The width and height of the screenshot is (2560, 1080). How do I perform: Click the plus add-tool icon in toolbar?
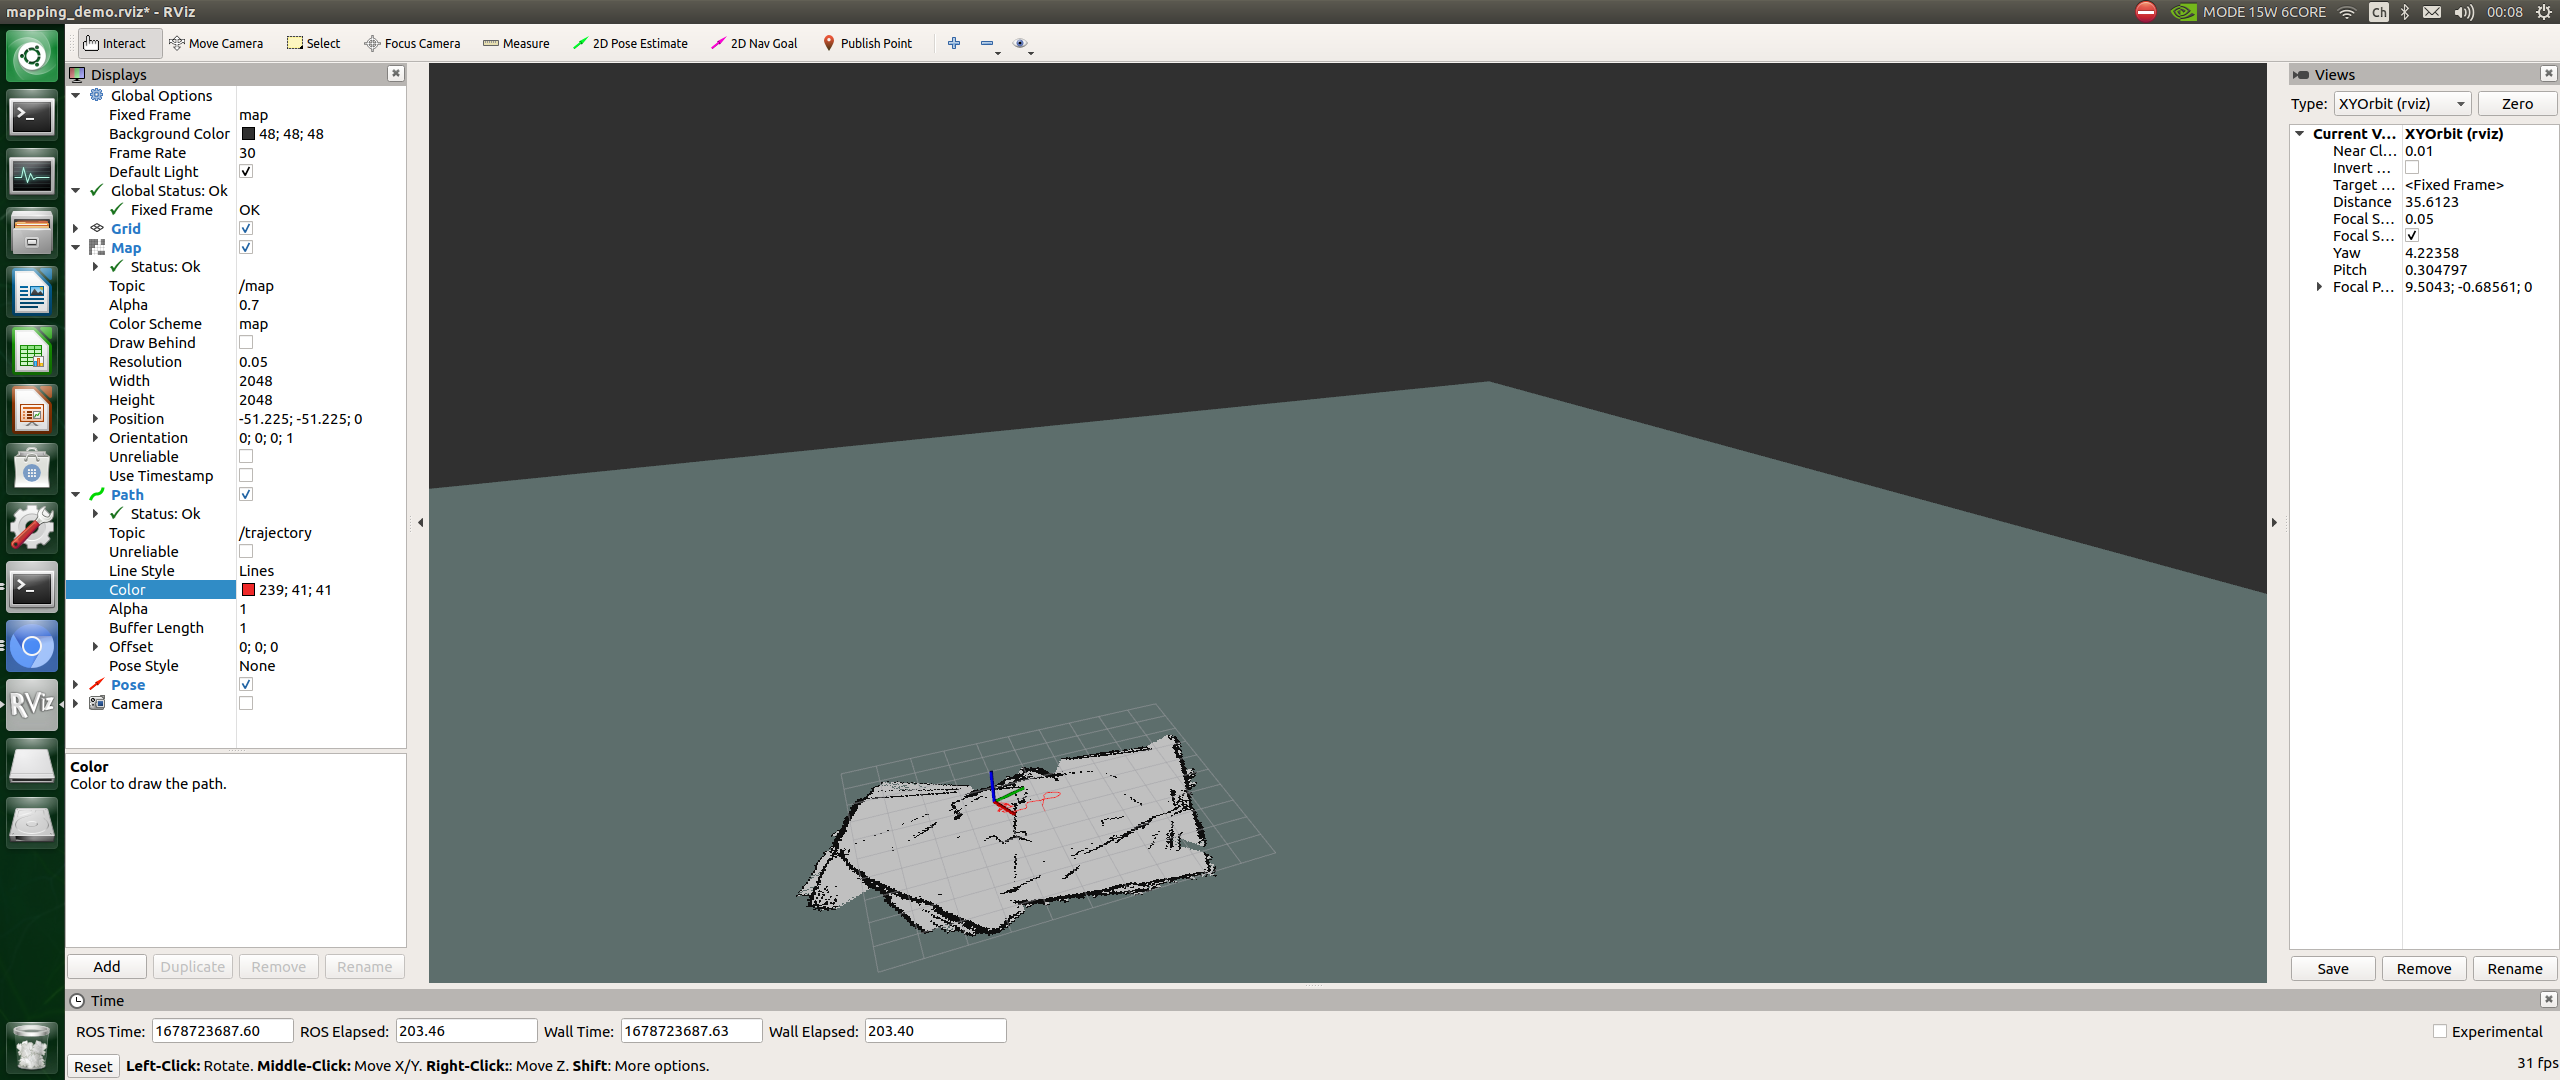click(953, 43)
